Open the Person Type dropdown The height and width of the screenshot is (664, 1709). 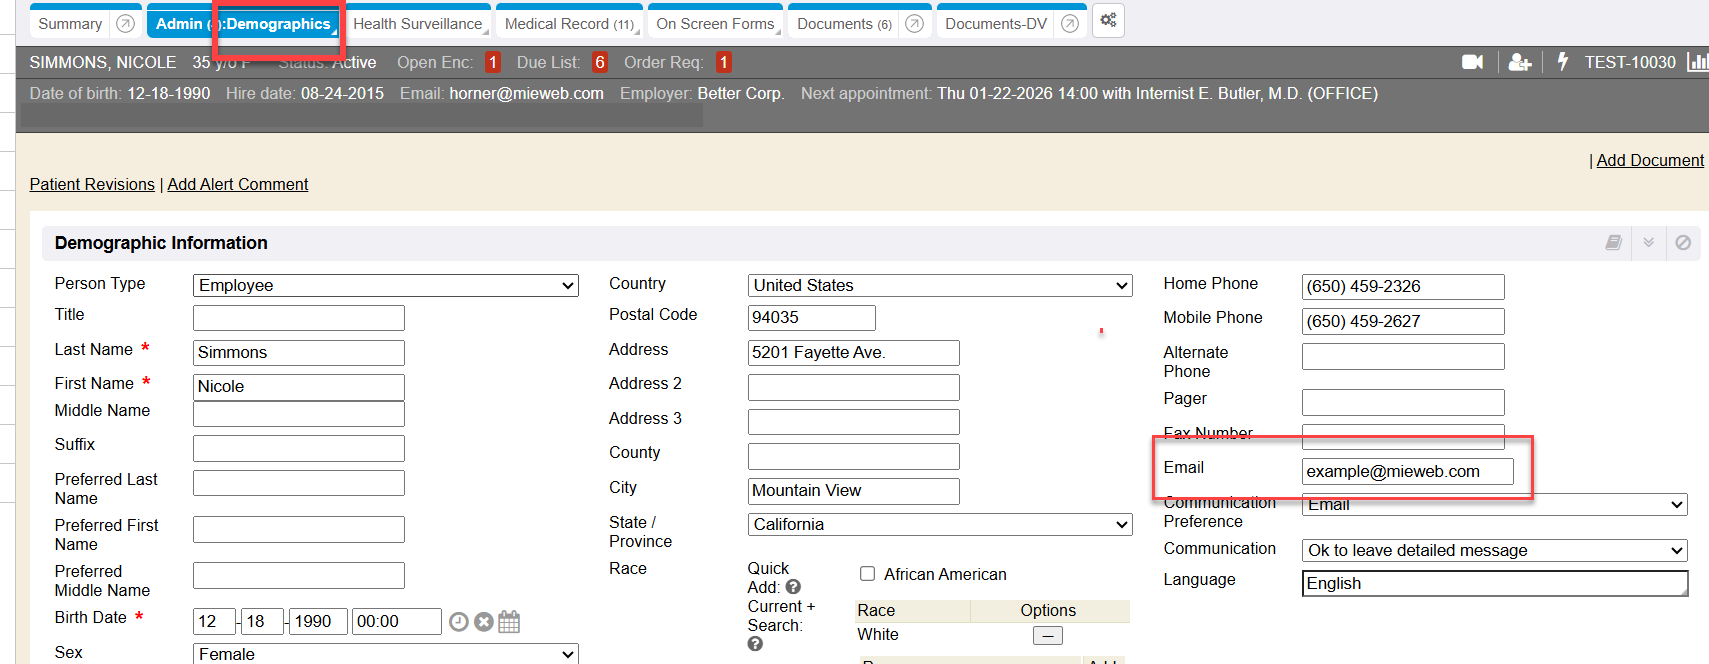coord(385,286)
